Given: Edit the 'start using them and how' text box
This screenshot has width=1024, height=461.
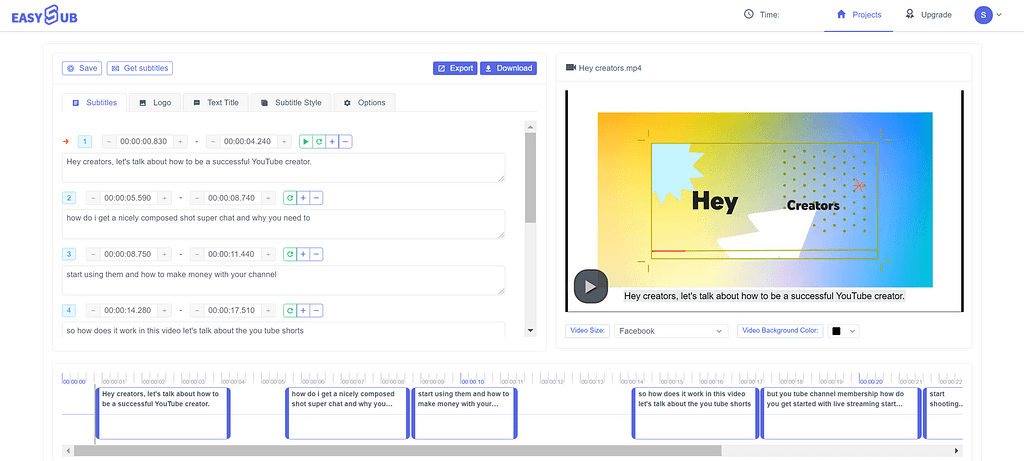Looking at the screenshot, I should tap(283, 280).
